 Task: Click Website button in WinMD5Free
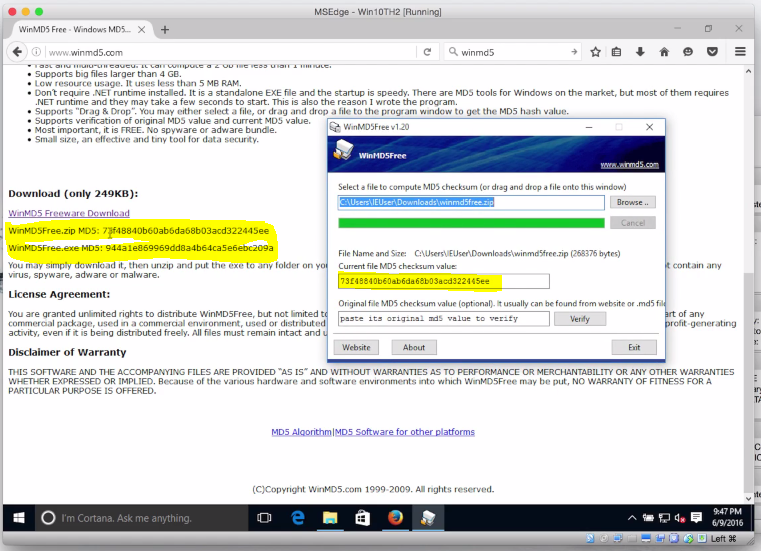point(356,348)
